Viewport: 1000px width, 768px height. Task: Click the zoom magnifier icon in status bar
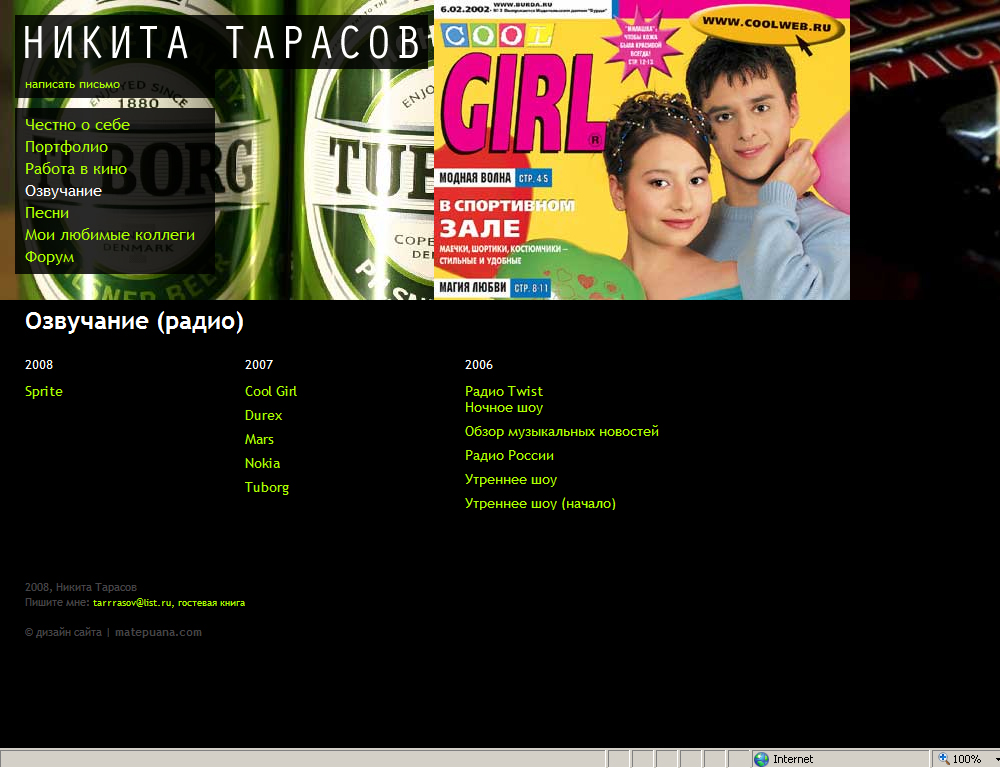pyautogui.click(x=943, y=759)
